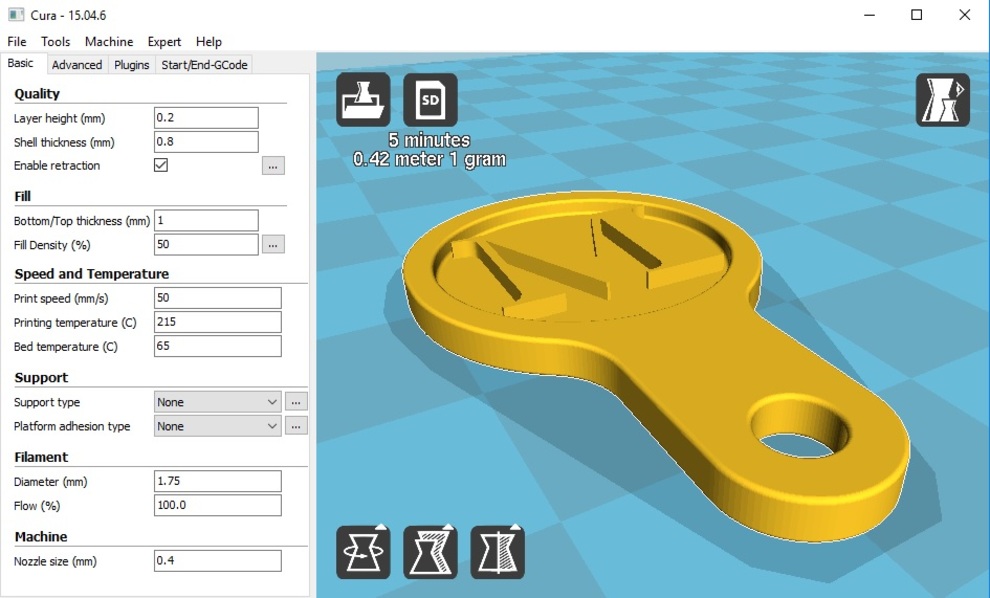Expand the Support type dropdown
The width and height of the screenshot is (990, 598).
217,402
